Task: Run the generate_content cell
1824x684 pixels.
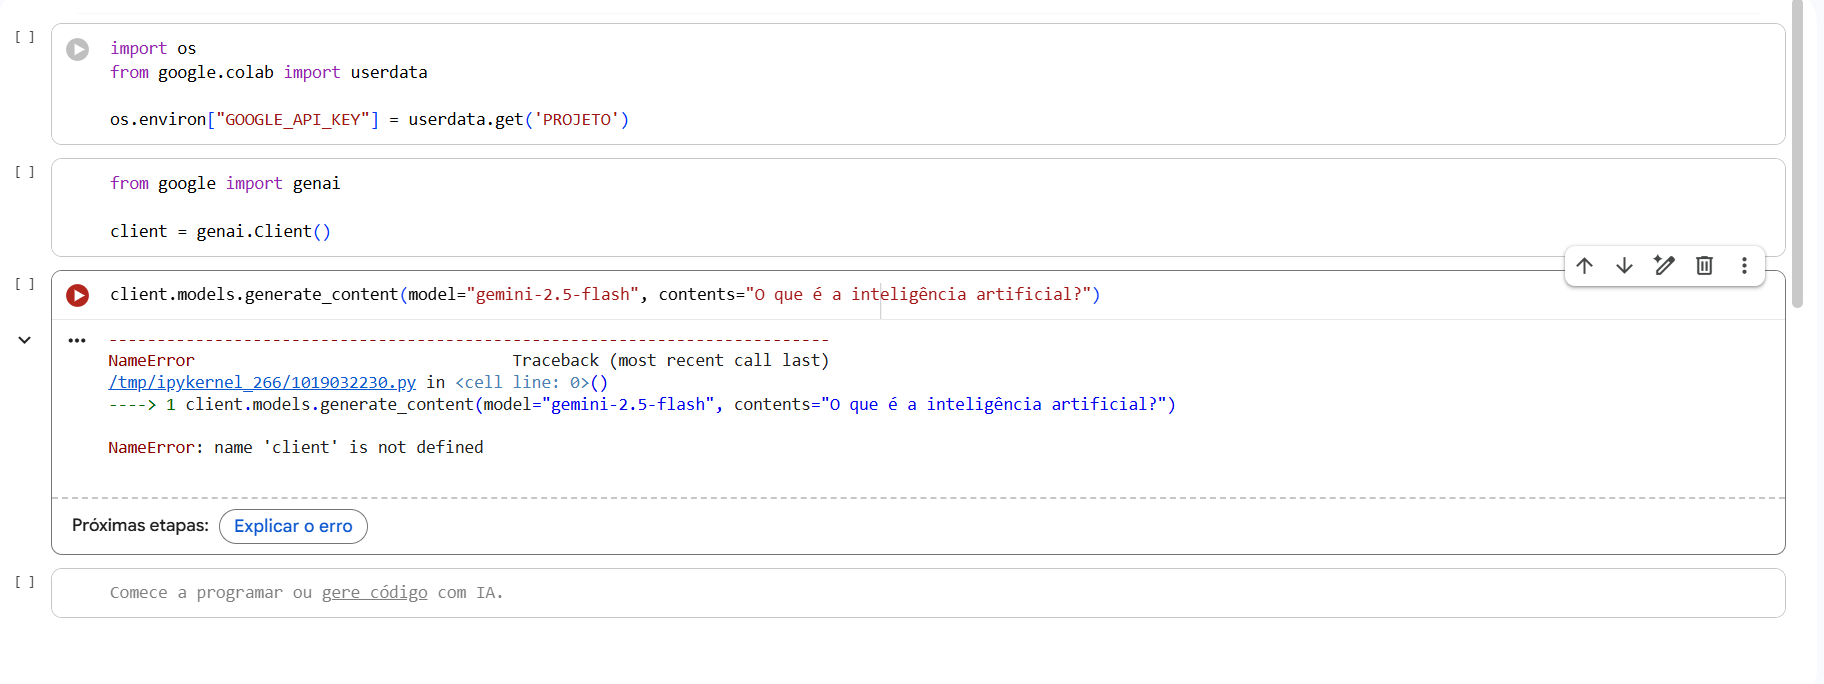Action: pyautogui.click(x=77, y=295)
